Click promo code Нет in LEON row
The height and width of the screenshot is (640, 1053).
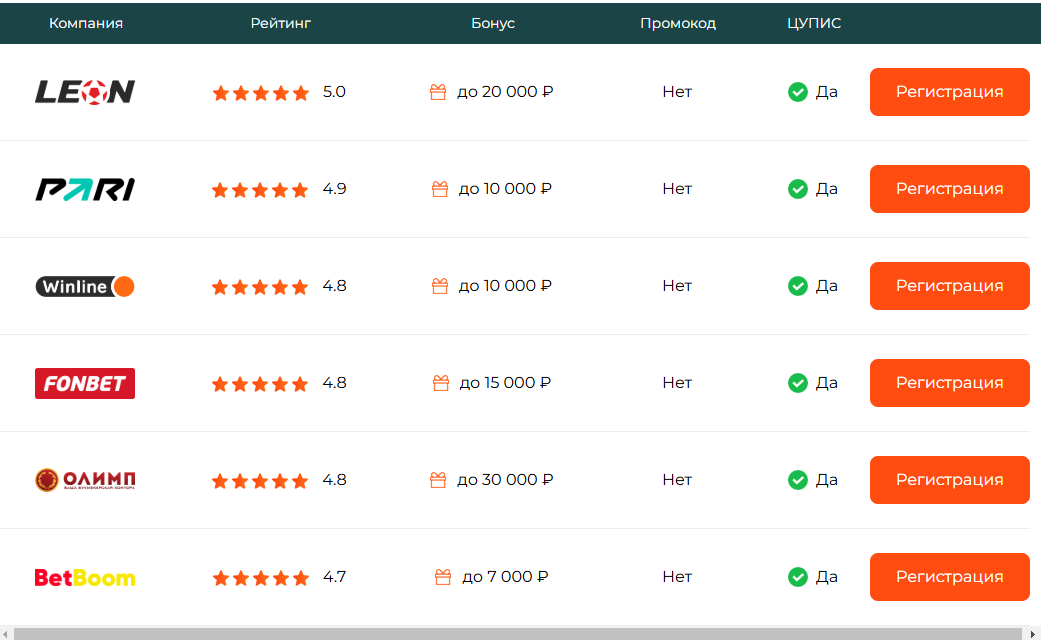point(677,92)
